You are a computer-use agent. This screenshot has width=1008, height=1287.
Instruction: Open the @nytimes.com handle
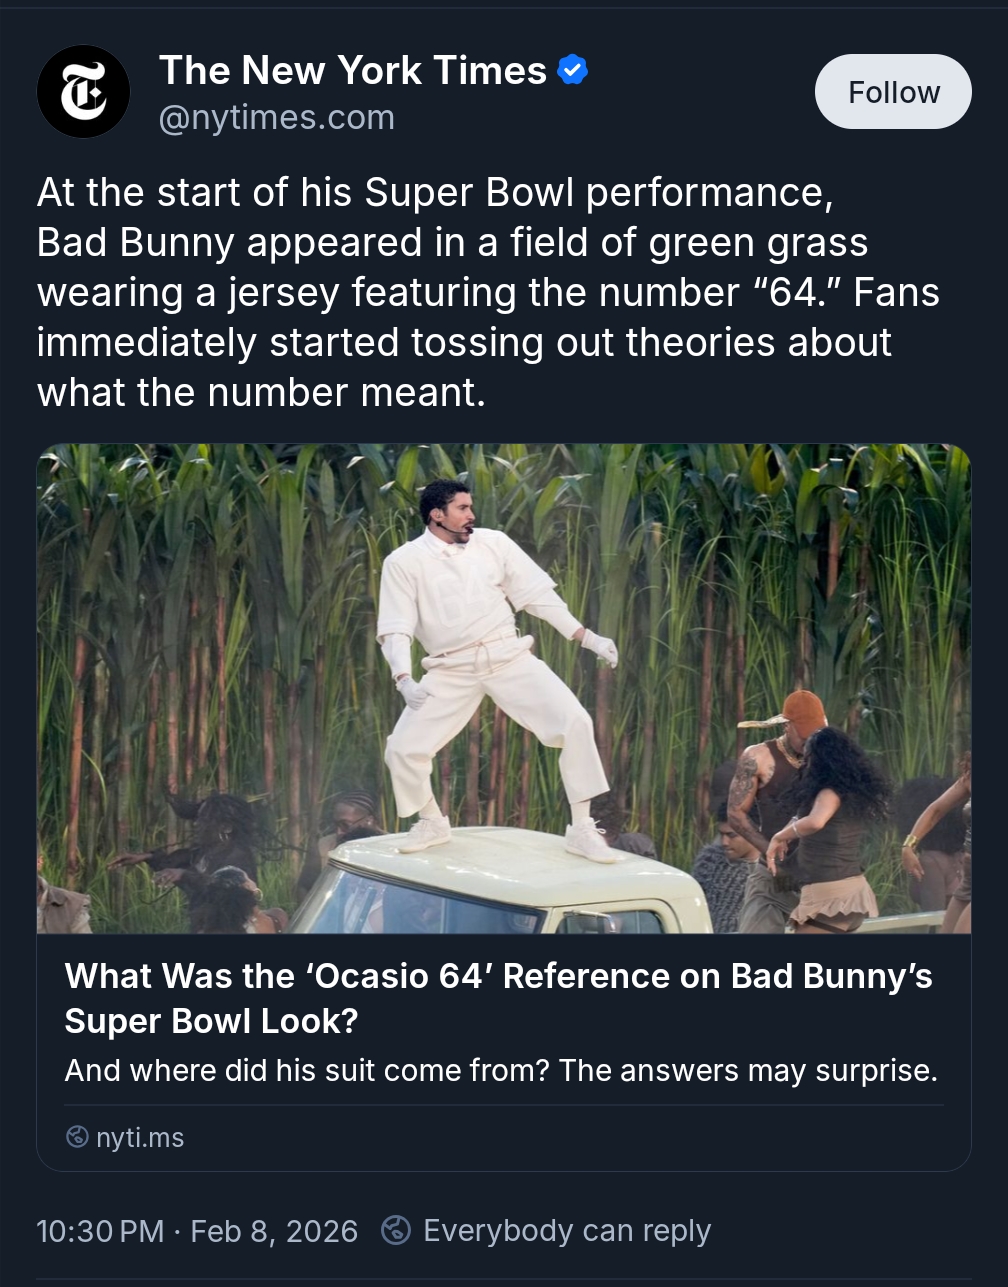coord(277,118)
